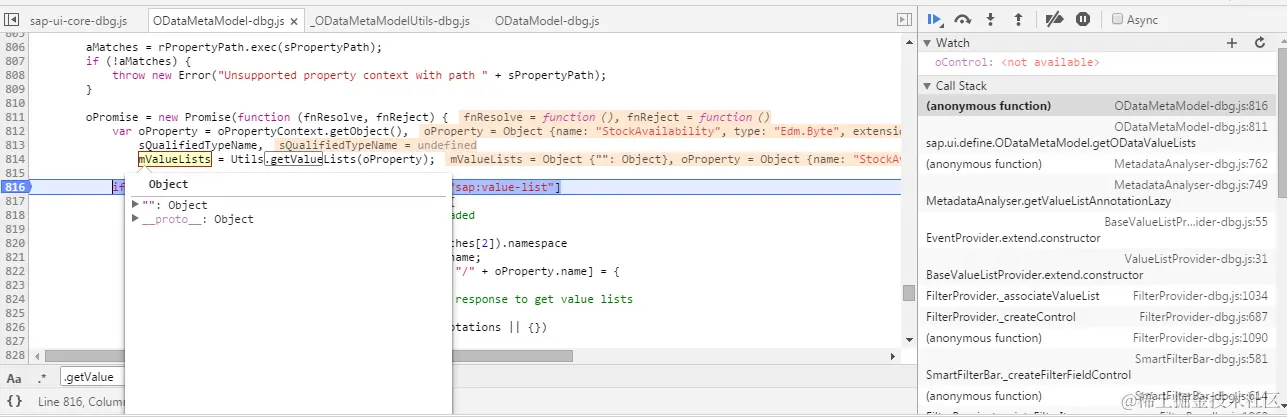This screenshot has width=1287, height=417.
Task: Open the _ODataMetaModelUtils-dbg.js tab
Action: [389, 20]
